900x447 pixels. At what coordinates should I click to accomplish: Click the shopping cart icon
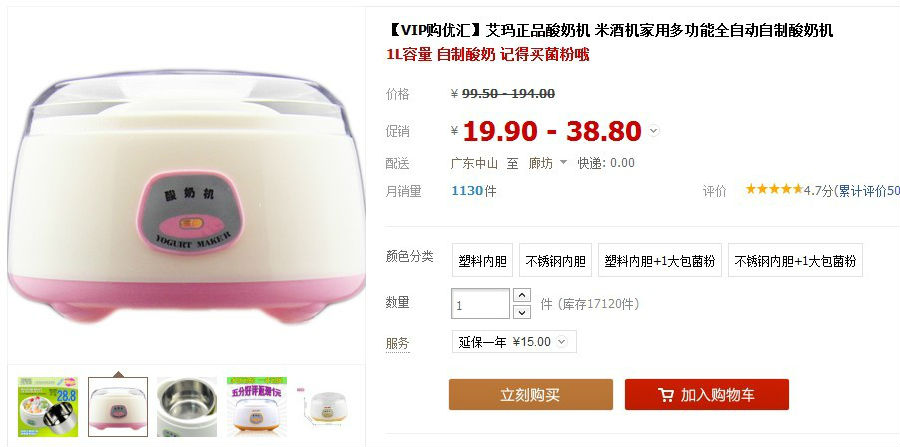click(666, 395)
